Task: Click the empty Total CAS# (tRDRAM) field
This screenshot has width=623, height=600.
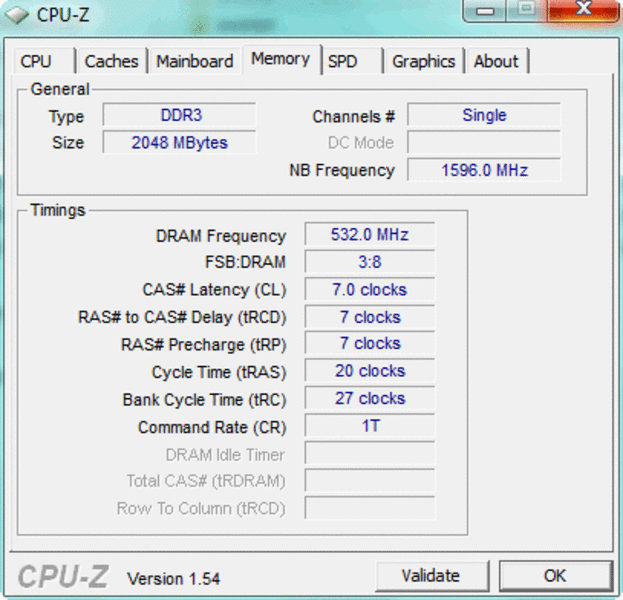Action: point(370,481)
